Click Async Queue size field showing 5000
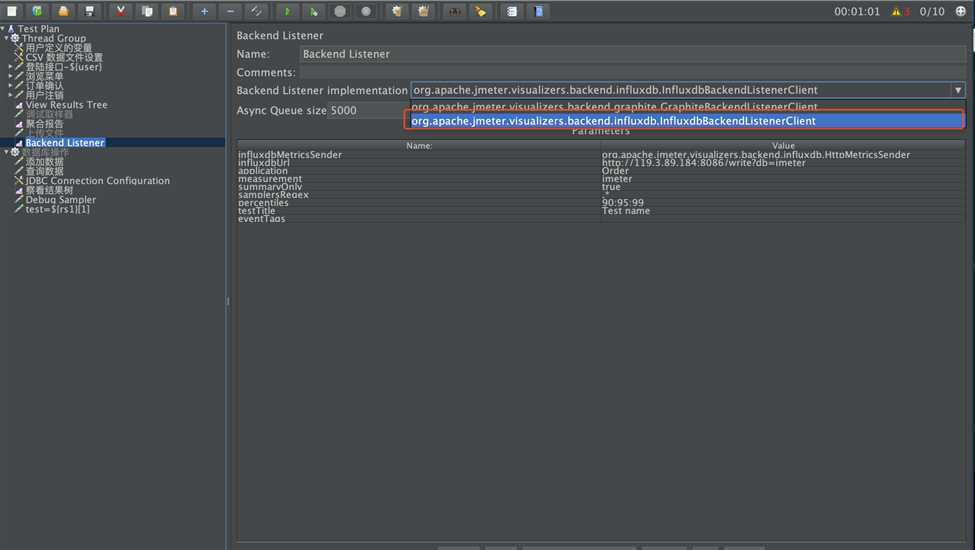The image size is (975, 550). coord(367,111)
